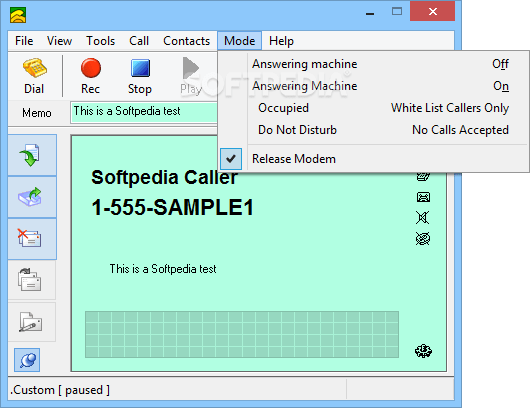The height and width of the screenshot is (408, 530).
Task: Toggle the Release Modem checkmark
Action: pyautogui.click(x=231, y=159)
